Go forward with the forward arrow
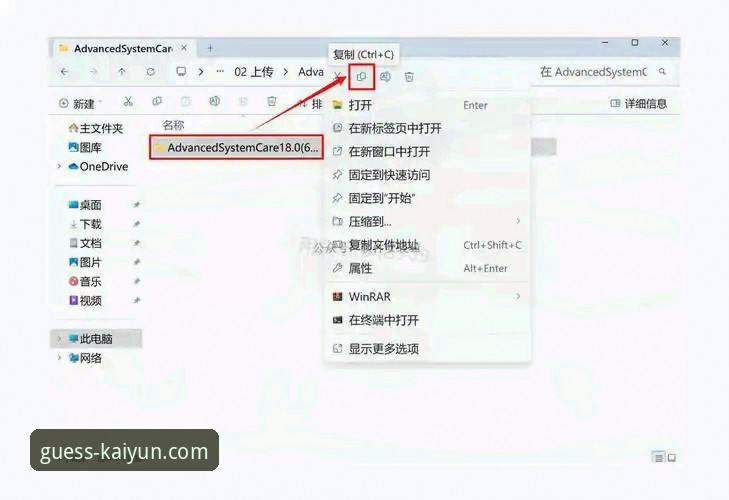This screenshot has width=729, height=500. point(94,72)
